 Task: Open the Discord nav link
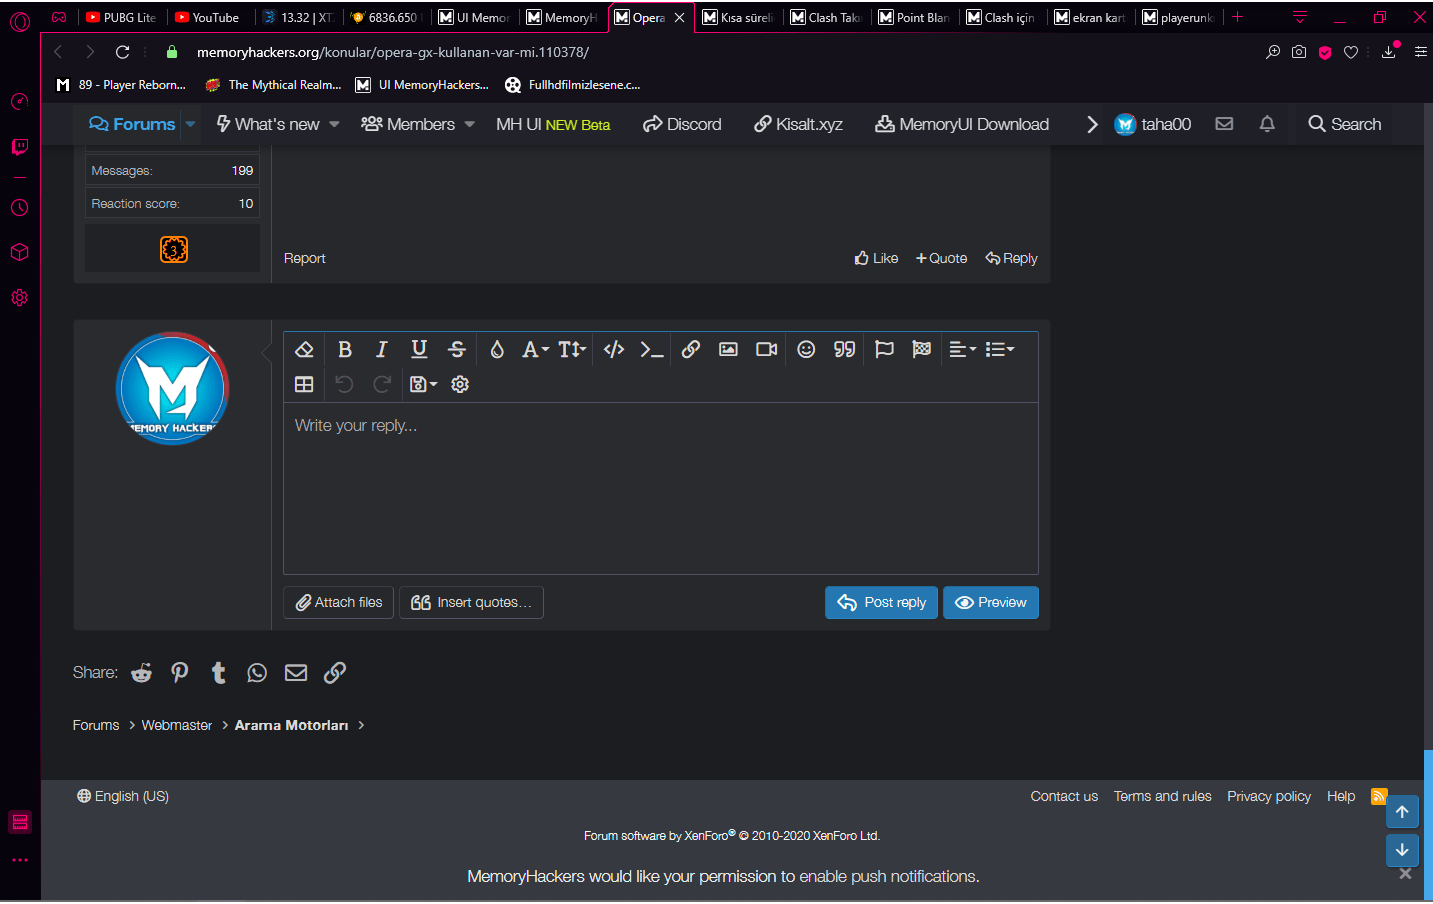click(682, 125)
